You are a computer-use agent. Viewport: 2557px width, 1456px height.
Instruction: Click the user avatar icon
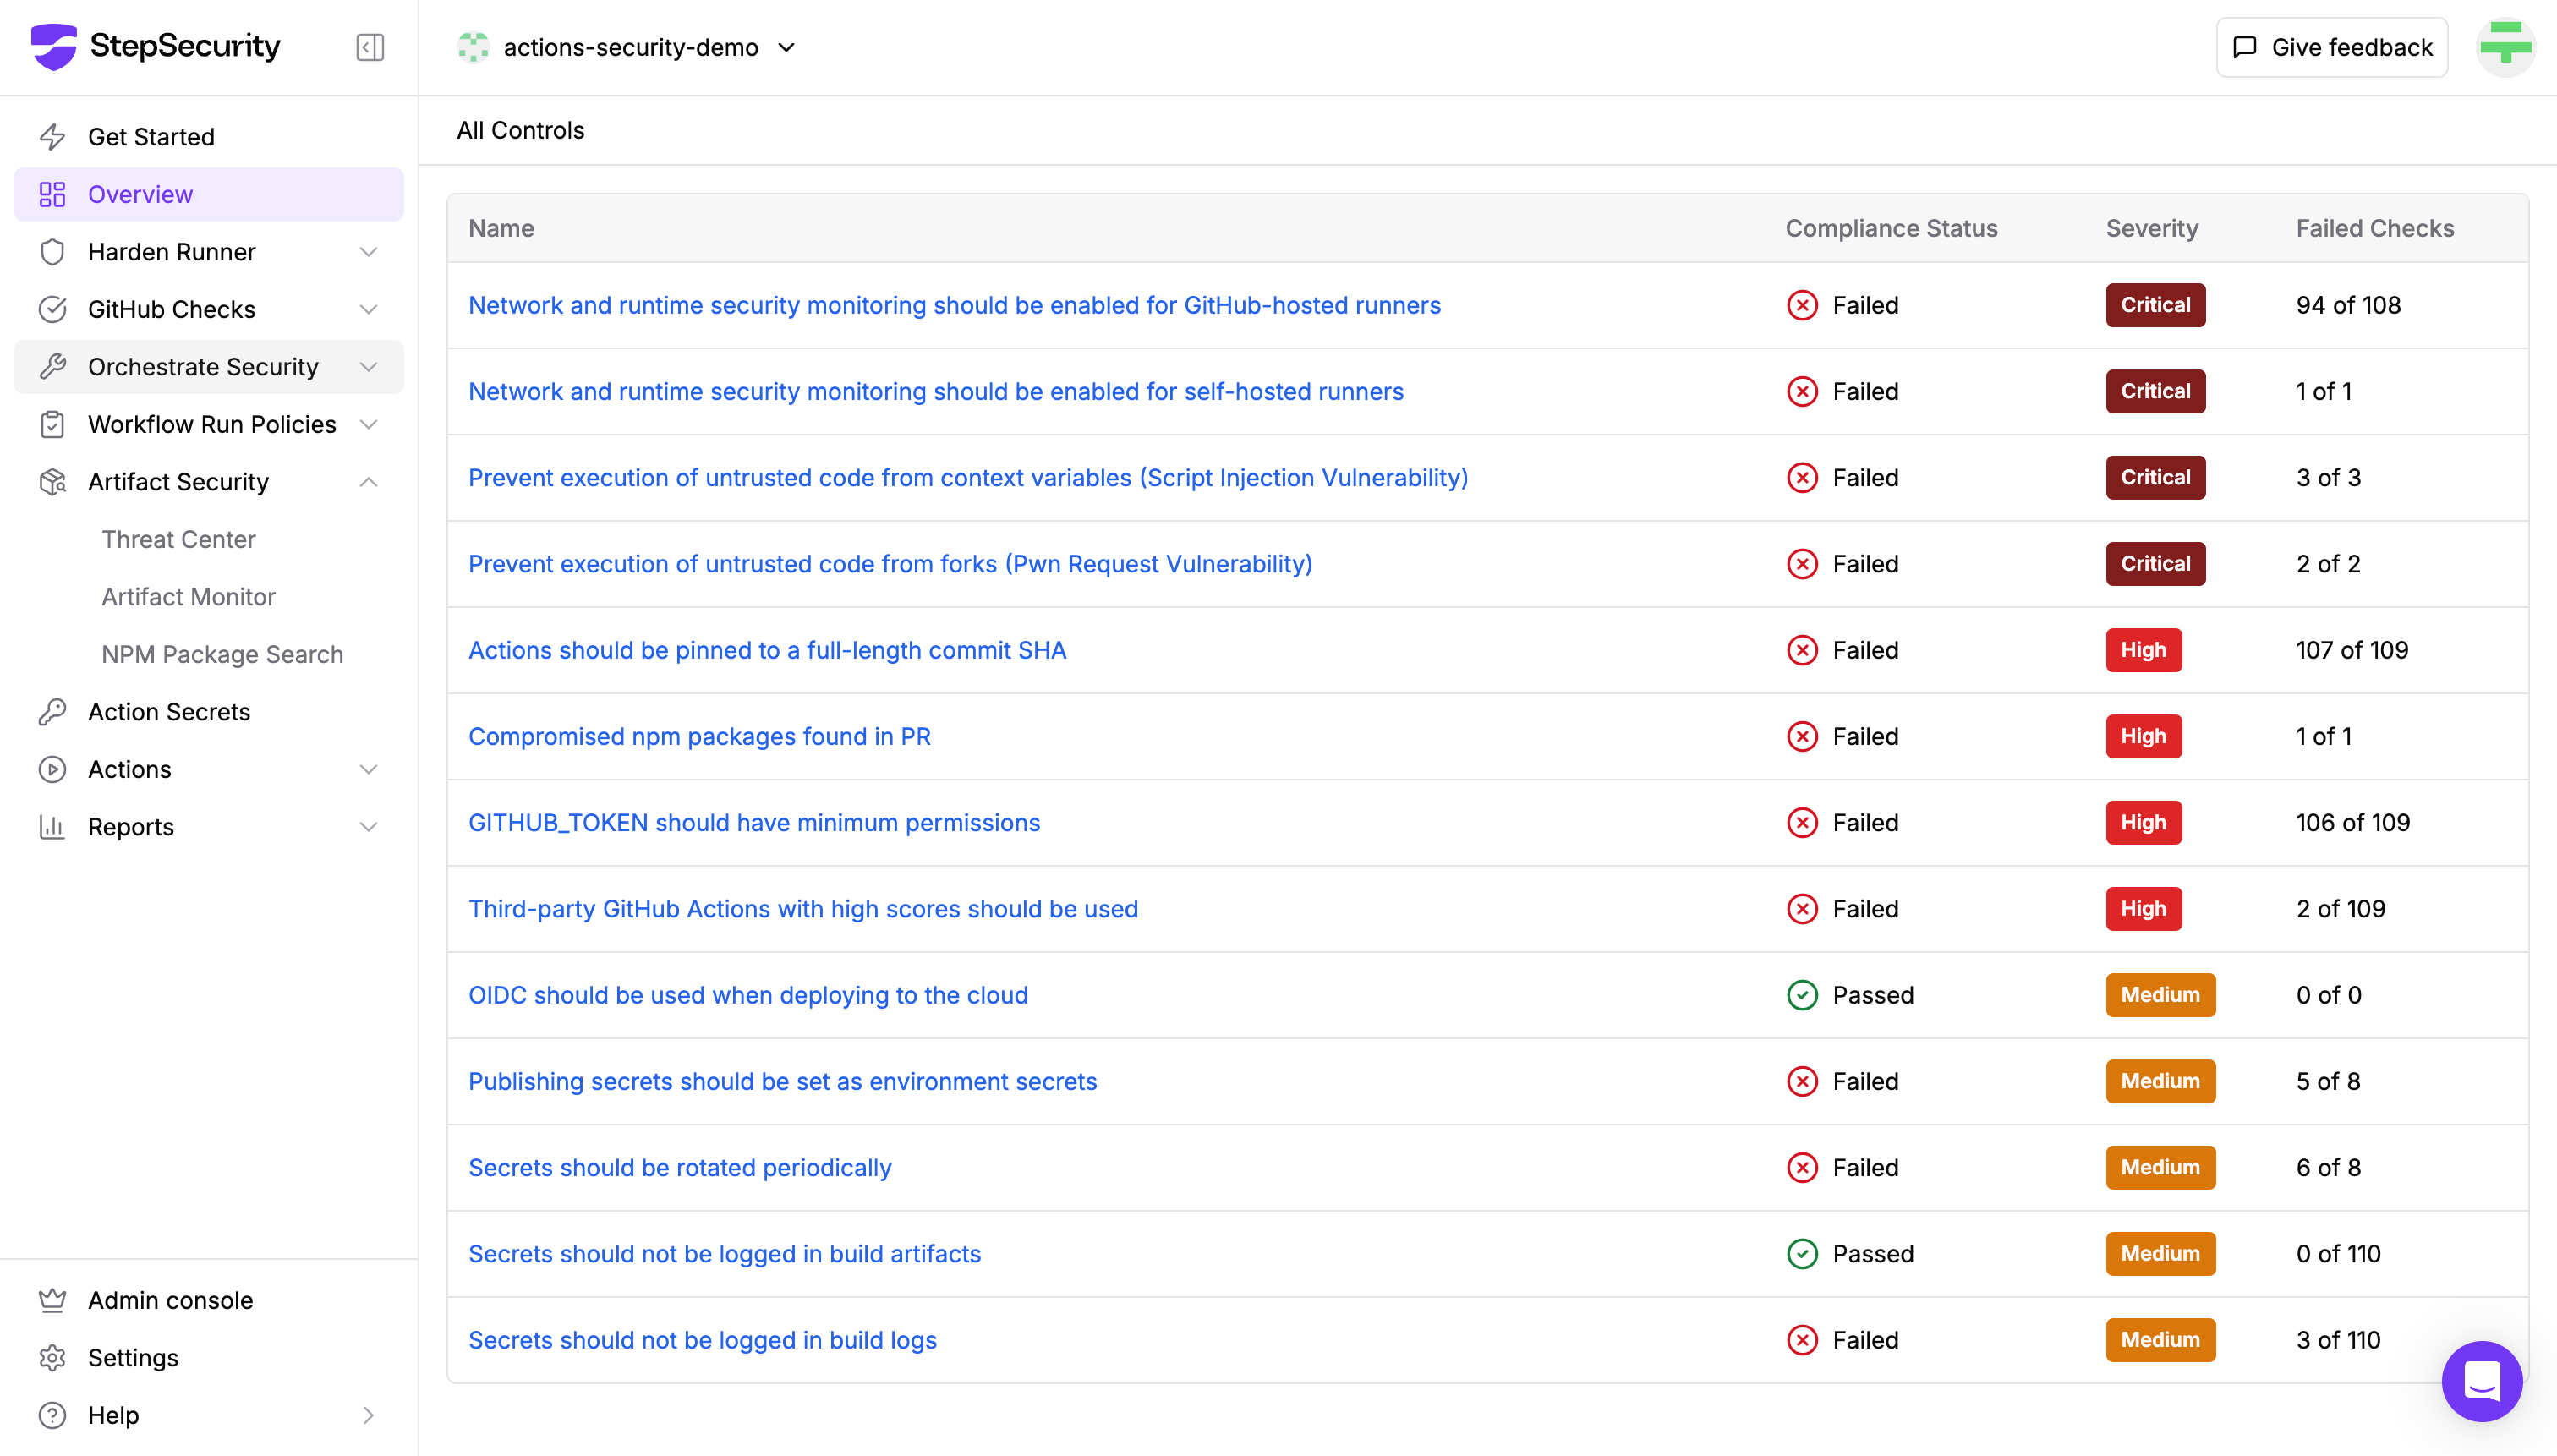(2504, 46)
